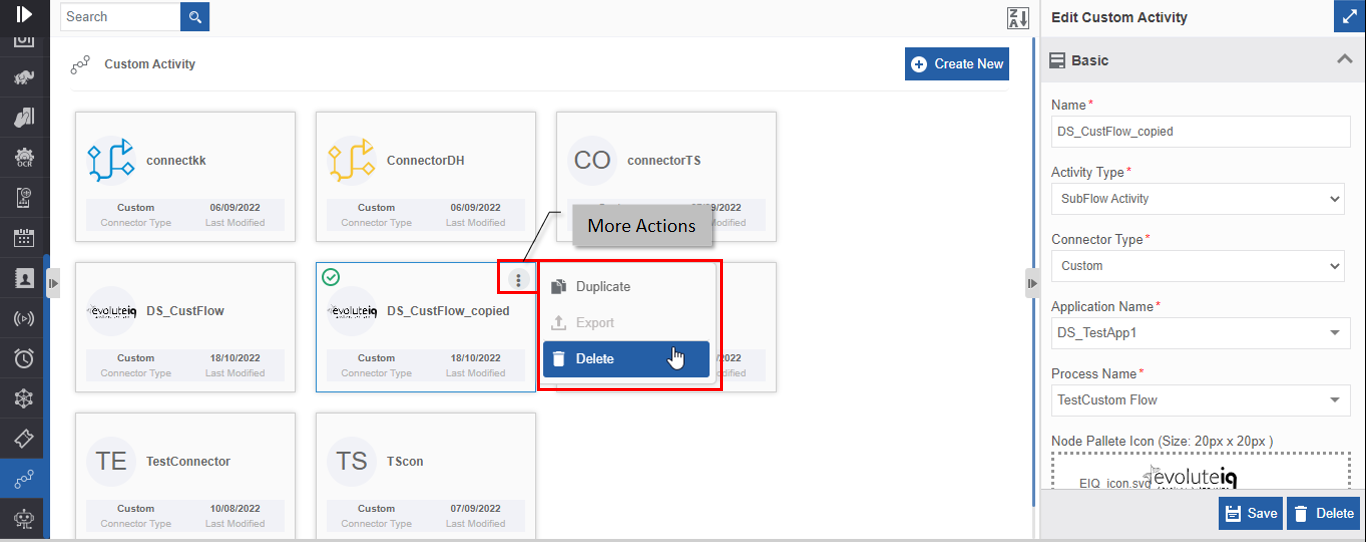Open the alarm clock icon in the sidebar
This screenshot has width=1366, height=542.
coord(24,358)
